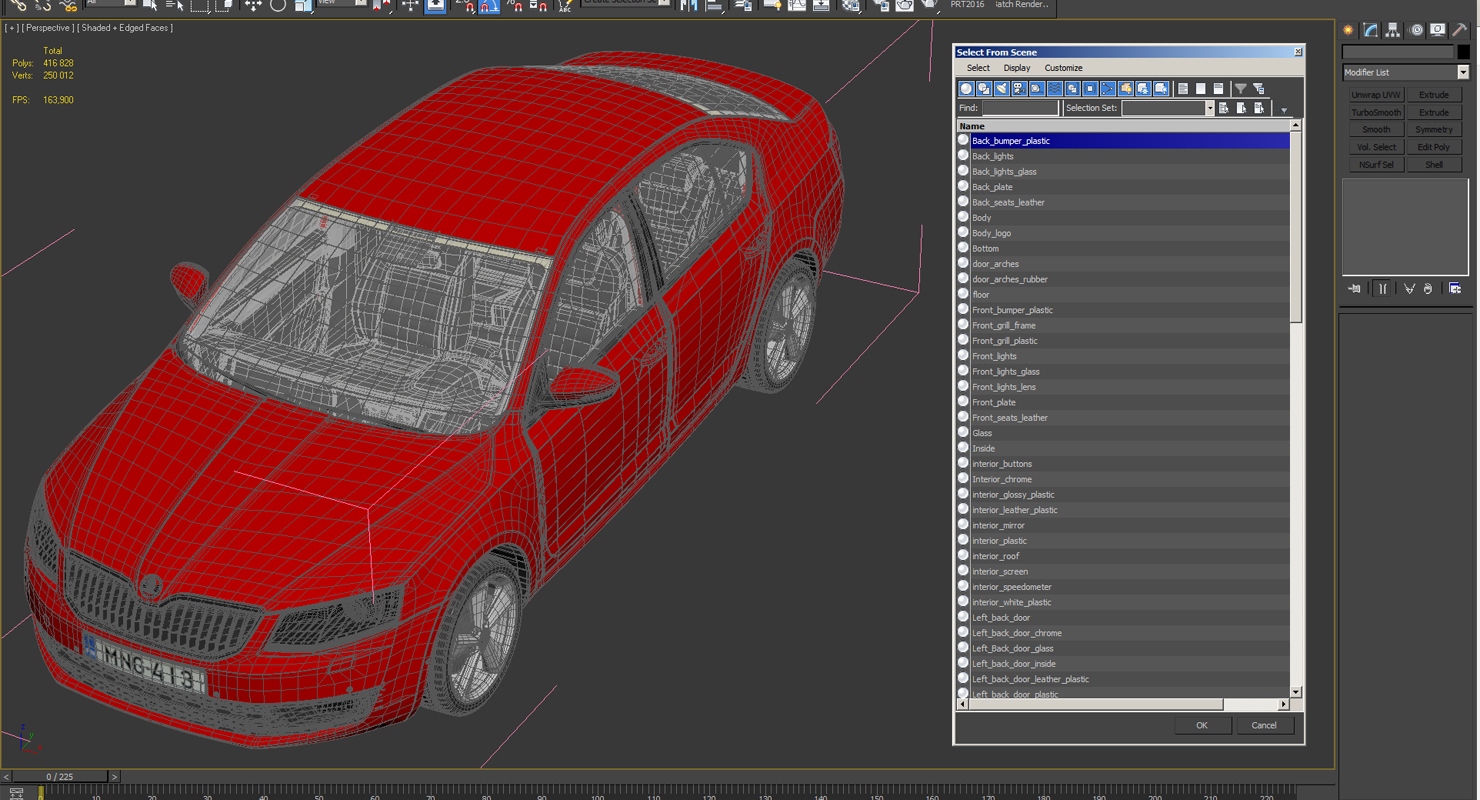Click Show End Result icon below stack

click(x=1383, y=289)
